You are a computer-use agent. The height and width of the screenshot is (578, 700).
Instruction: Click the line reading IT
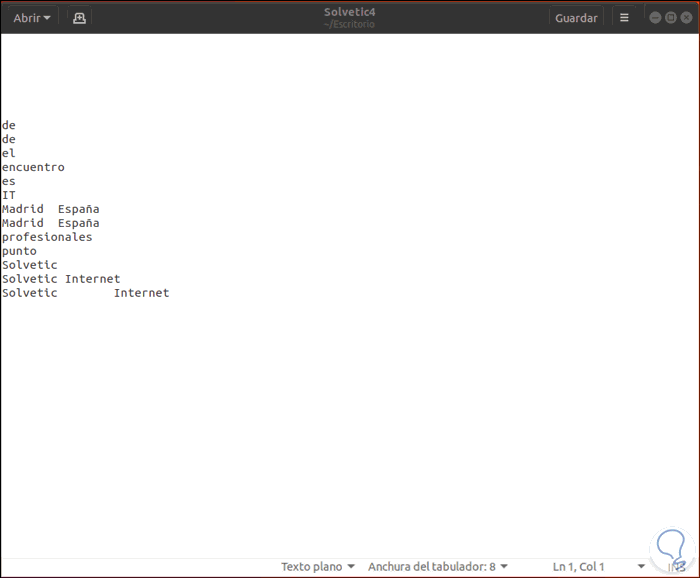tap(9, 195)
